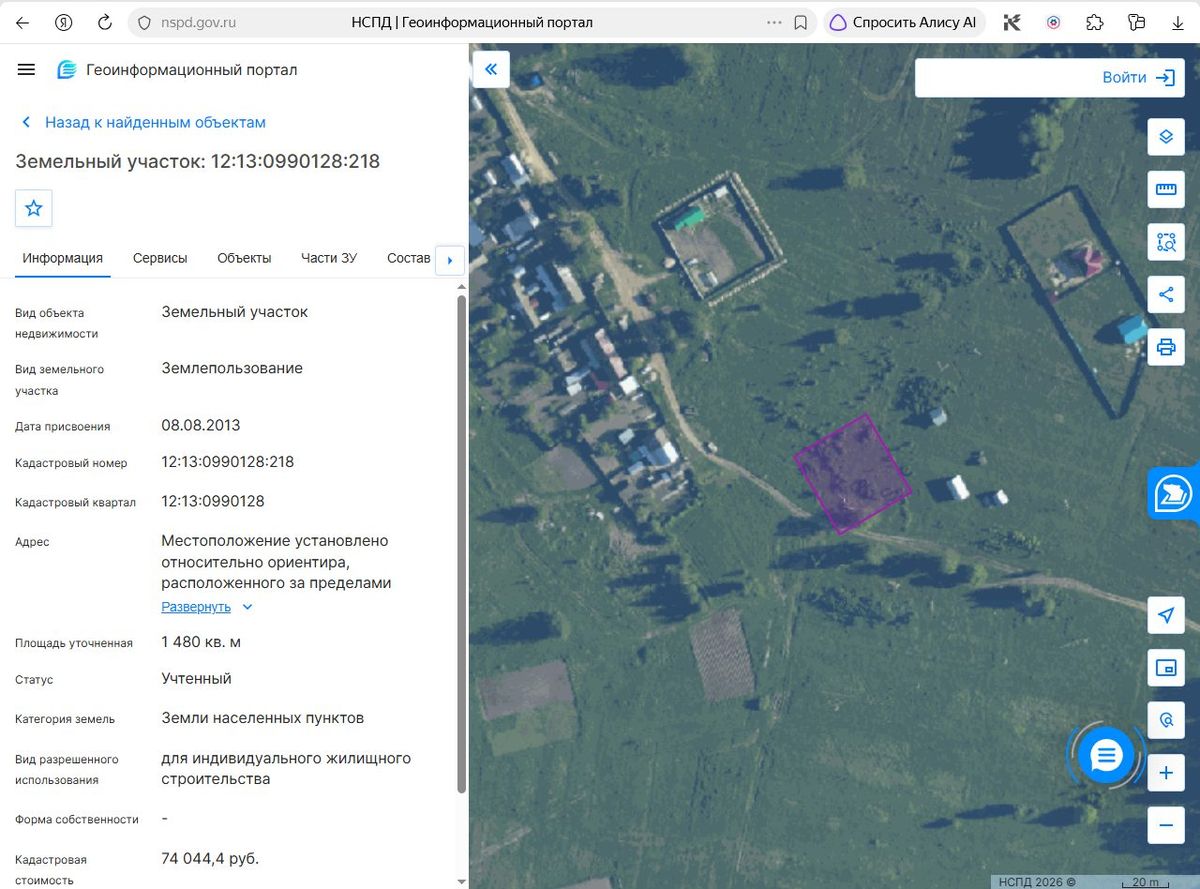Click the area value 1 480 кв. м
This screenshot has width=1200, height=889.
tap(201, 642)
